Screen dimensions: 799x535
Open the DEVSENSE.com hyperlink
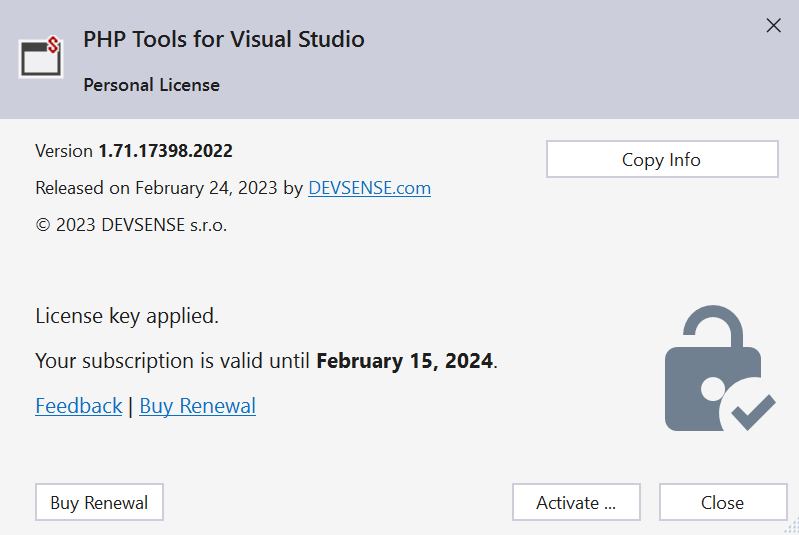[369, 188]
